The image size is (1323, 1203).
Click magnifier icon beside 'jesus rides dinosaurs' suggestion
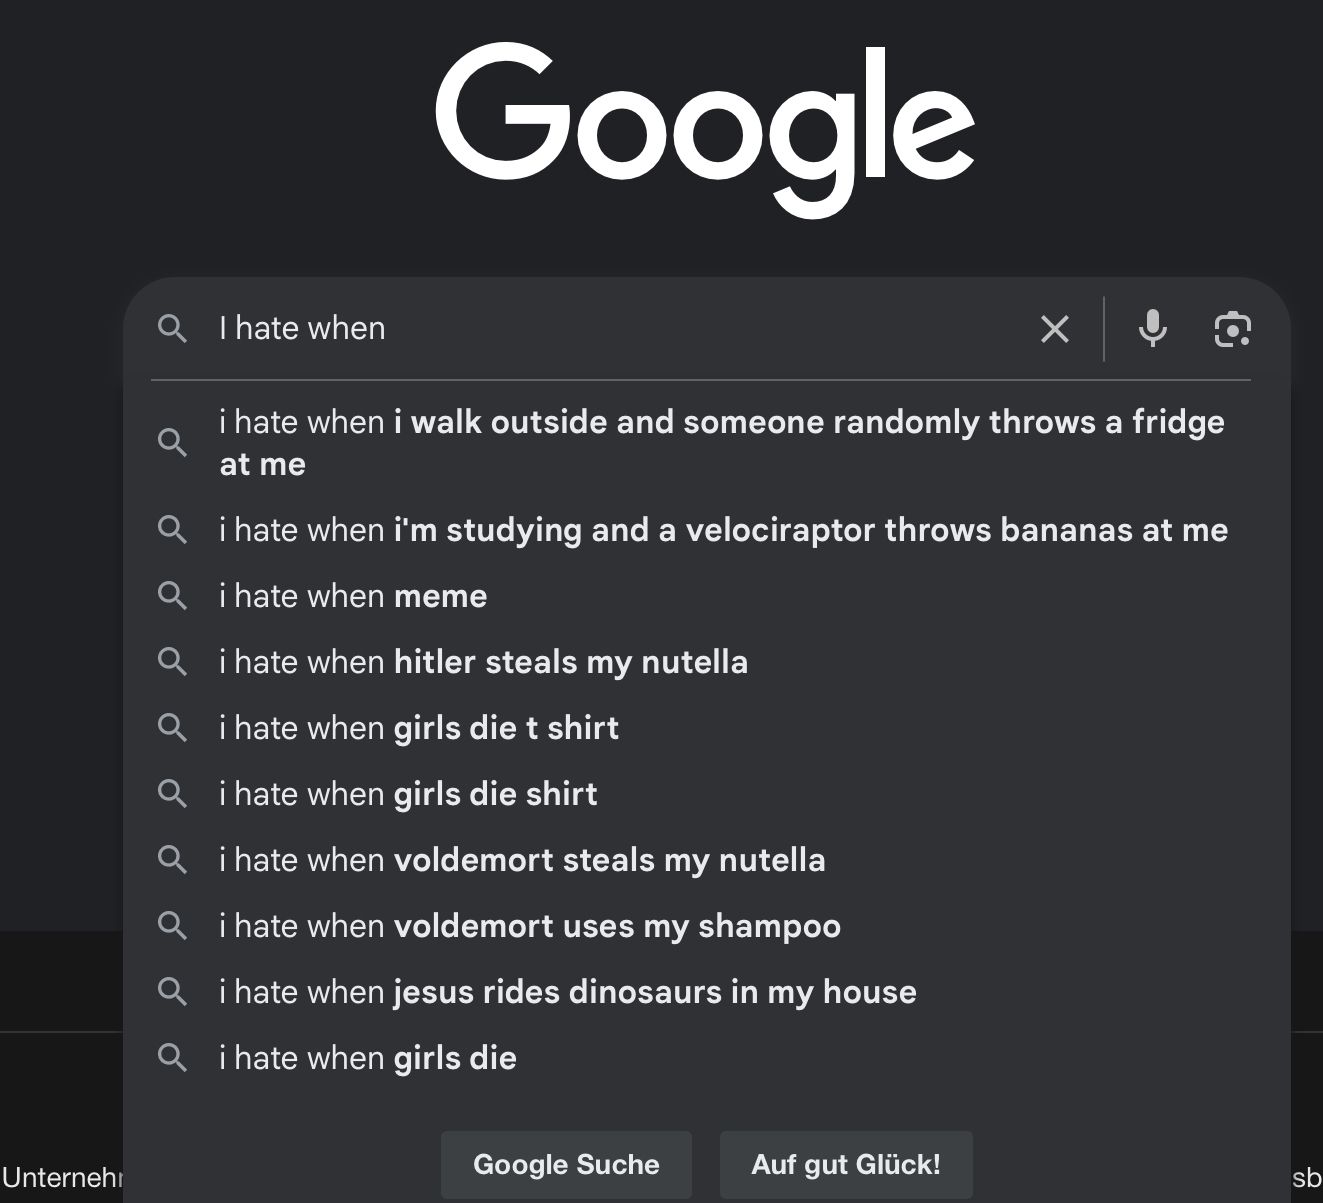[x=172, y=992]
